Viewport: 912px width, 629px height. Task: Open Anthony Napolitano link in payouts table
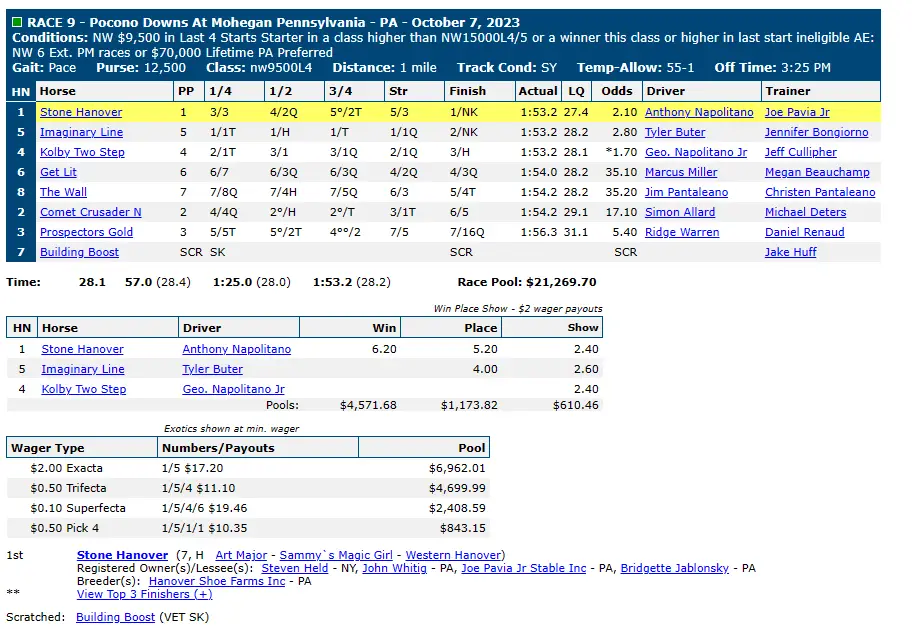237,349
